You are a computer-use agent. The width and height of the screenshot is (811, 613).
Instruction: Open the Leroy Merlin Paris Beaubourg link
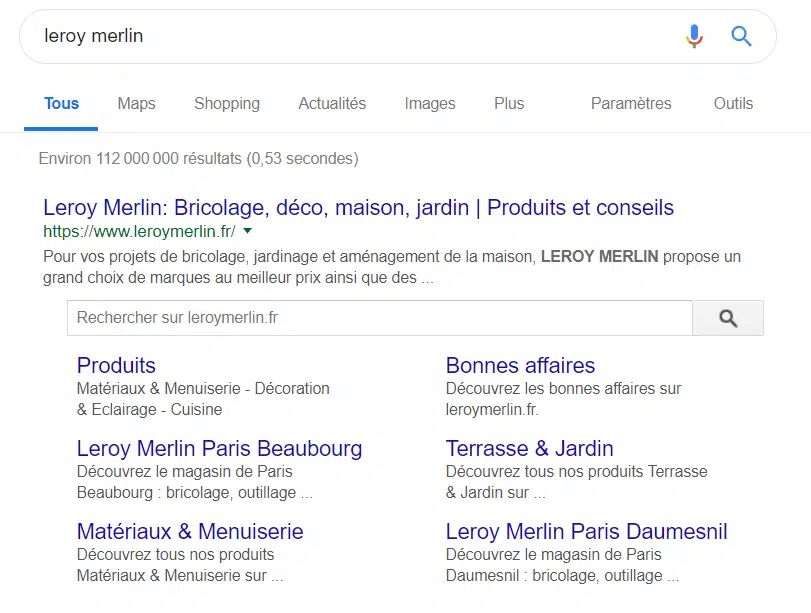point(219,449)
